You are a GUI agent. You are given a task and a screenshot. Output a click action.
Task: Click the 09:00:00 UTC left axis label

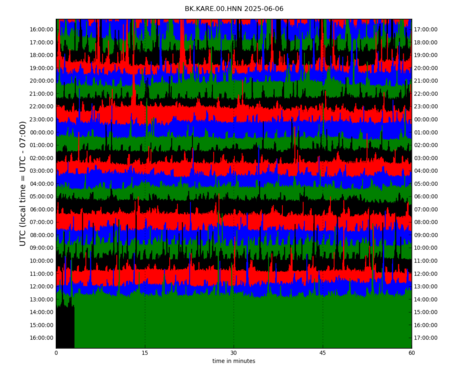tap(41, 248)
